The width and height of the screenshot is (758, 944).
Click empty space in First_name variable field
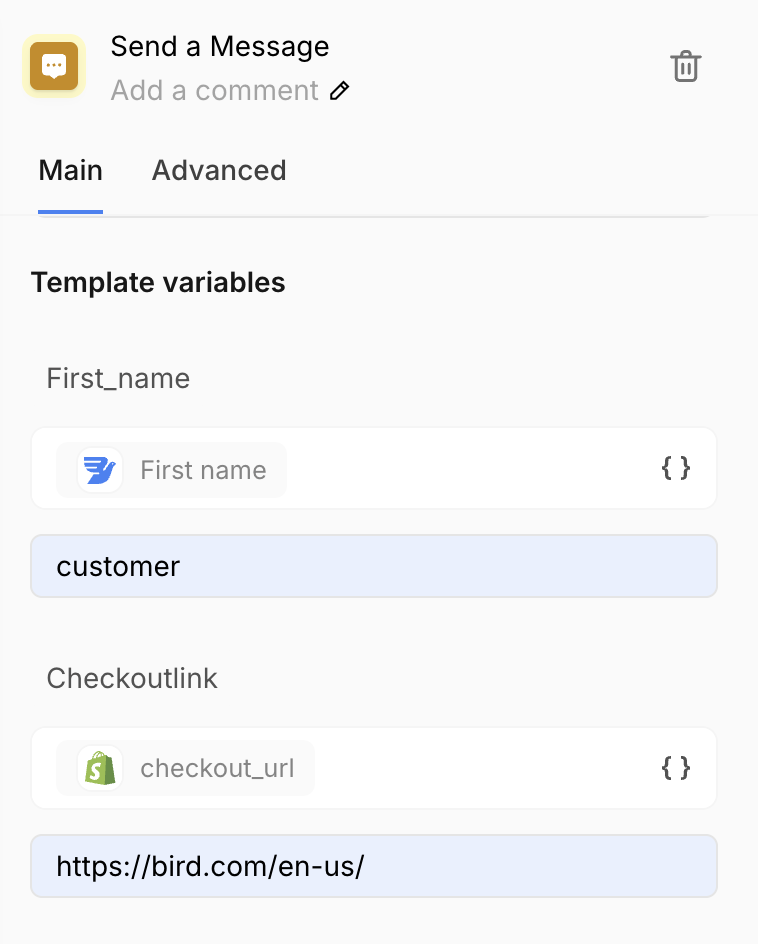(x=470, y=468)
